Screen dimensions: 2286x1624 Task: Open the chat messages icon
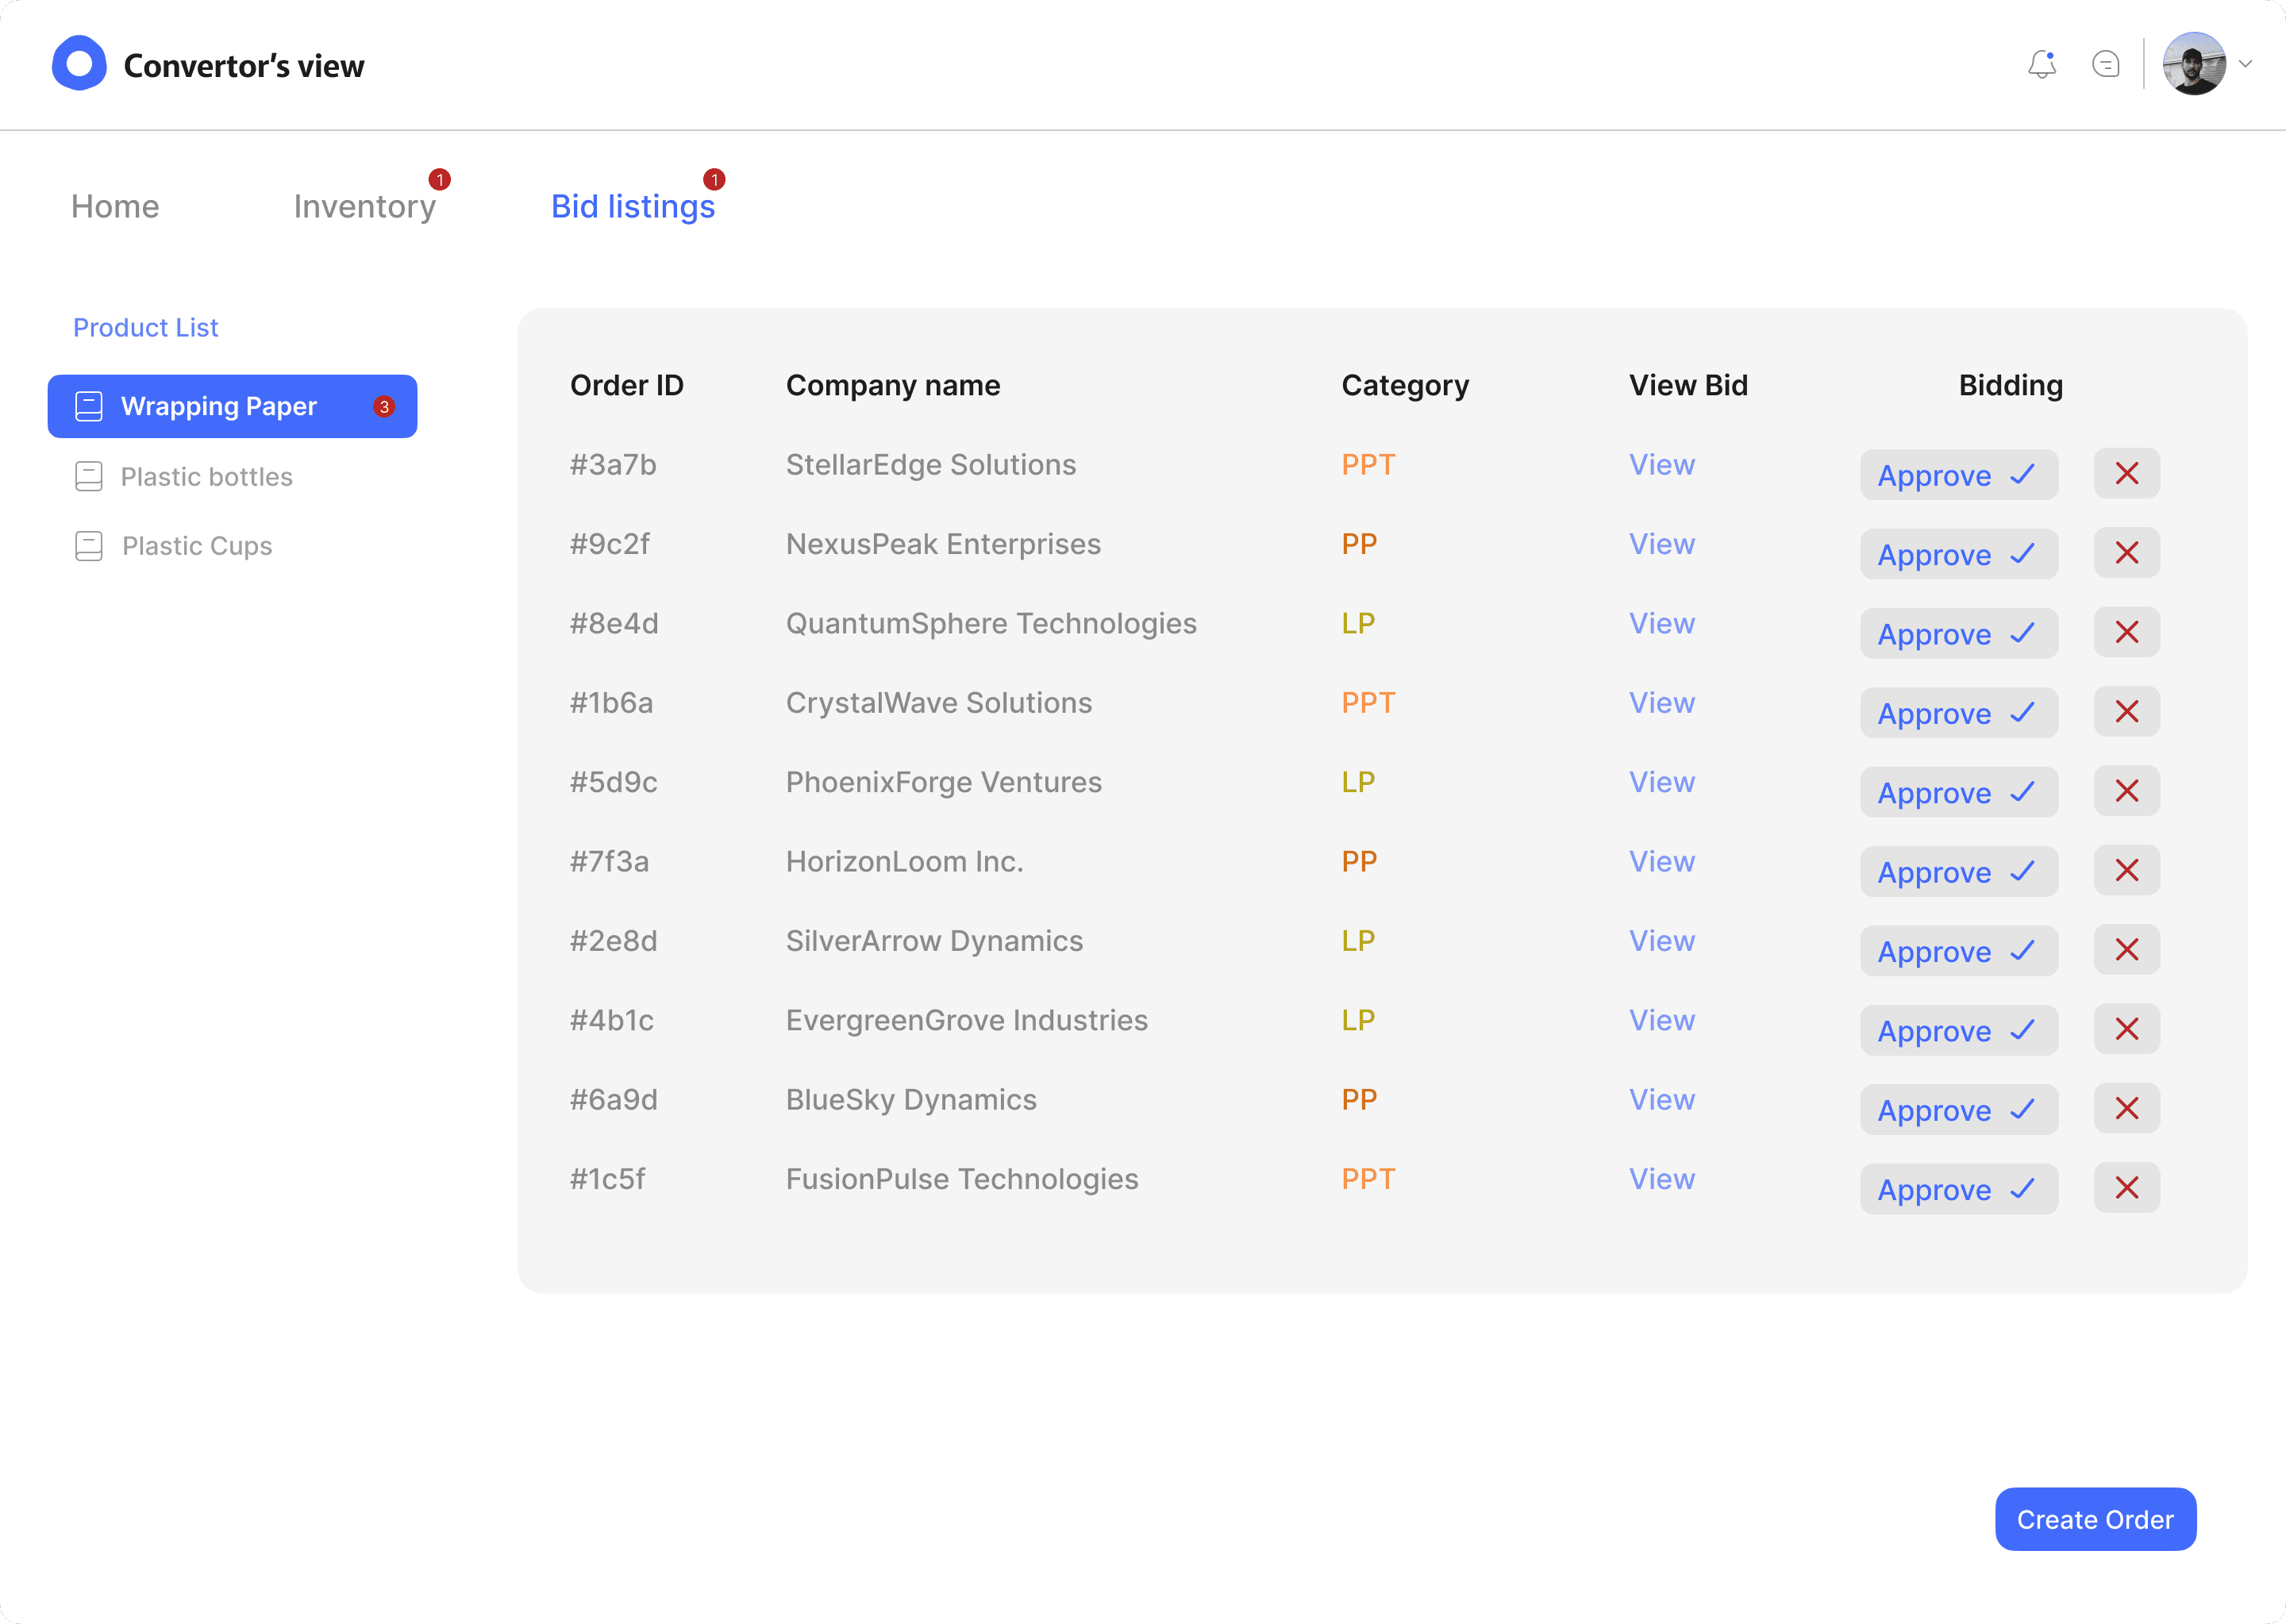2105,65
